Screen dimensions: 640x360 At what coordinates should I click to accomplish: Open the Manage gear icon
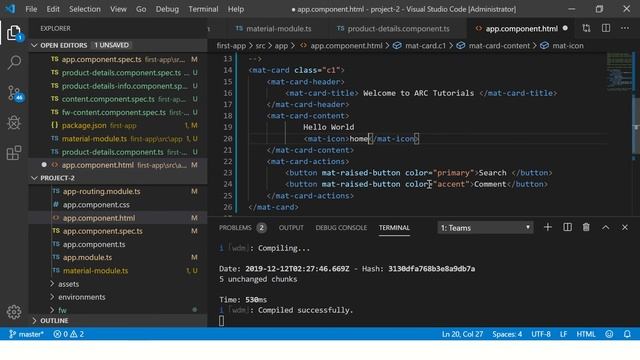pyautogui.click(x=14, y=312)
